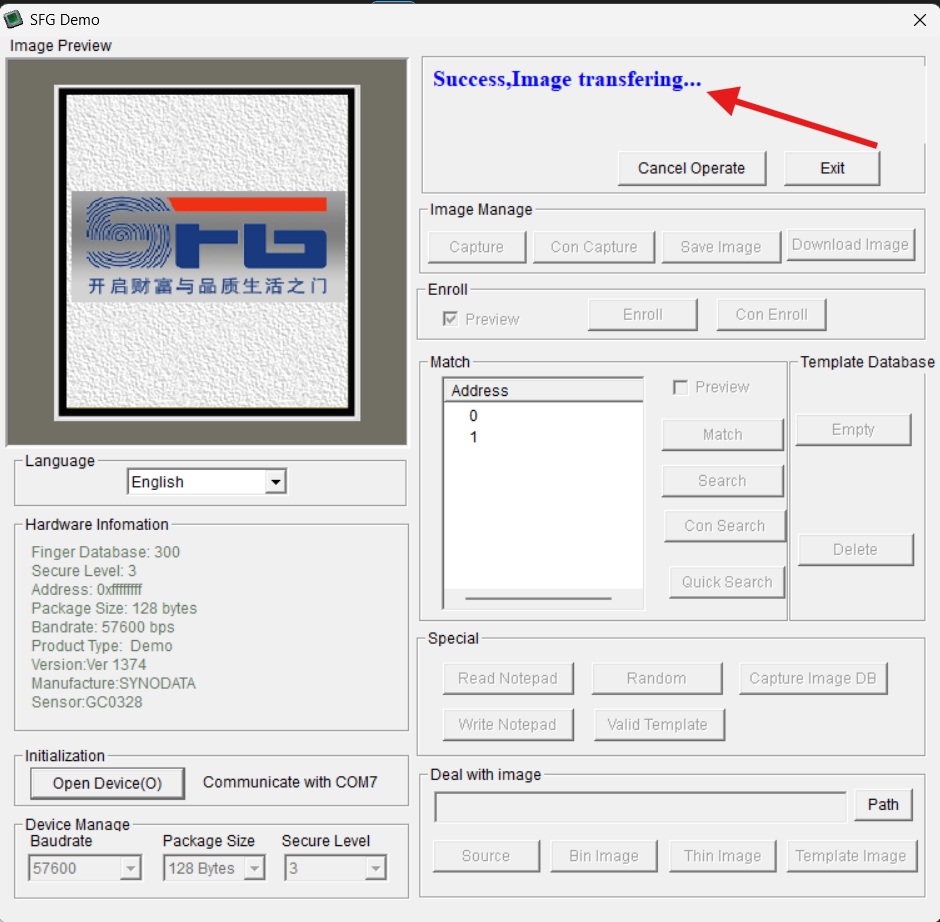Screen dimensions: 940x922
Task: Click the 'Product Type: Demo' info line
Action: 102,646
